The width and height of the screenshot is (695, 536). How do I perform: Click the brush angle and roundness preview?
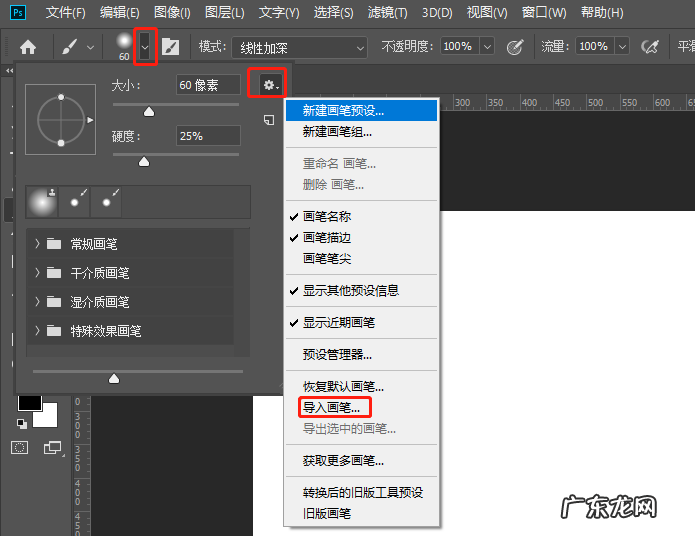pos(61,120)
